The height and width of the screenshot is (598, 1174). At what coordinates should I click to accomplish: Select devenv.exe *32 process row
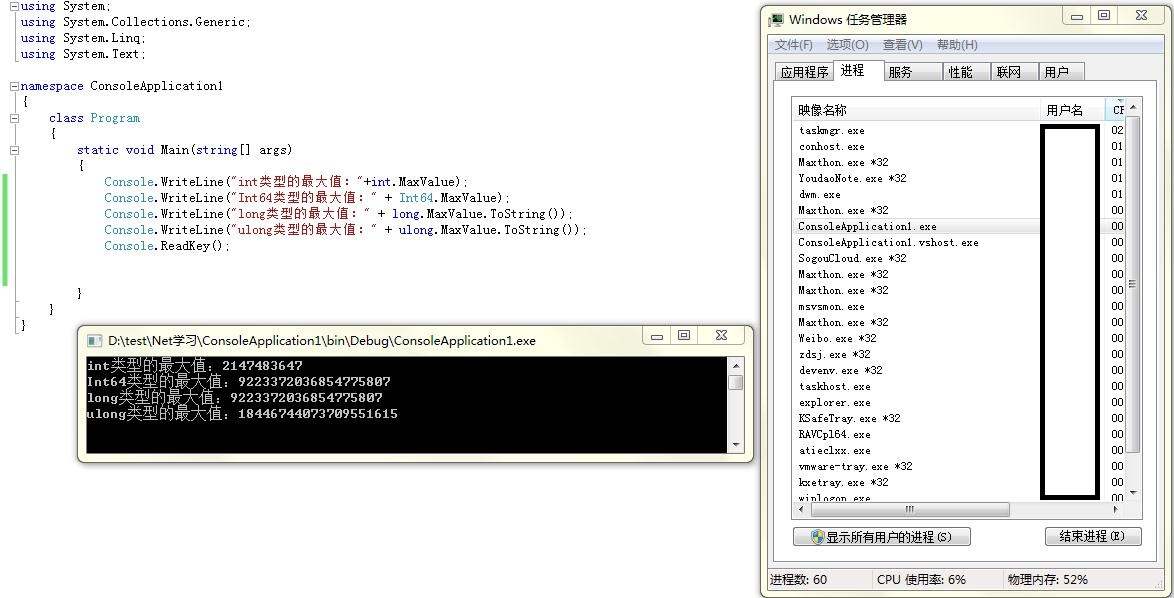[959, 370]
